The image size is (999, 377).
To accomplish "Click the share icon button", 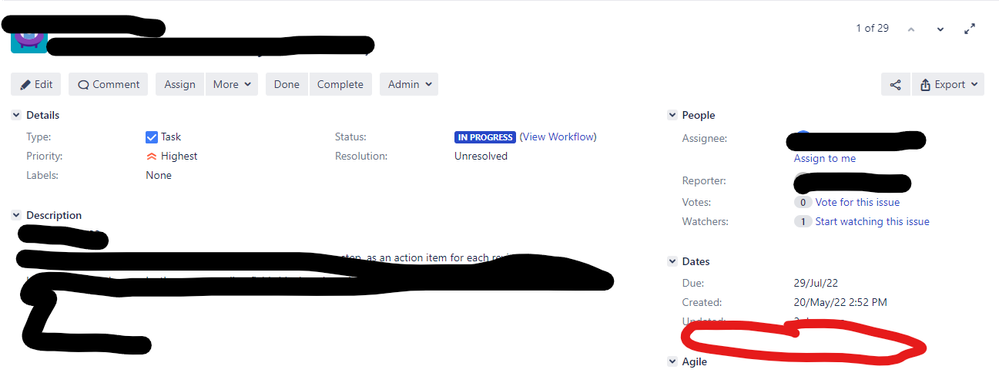I will (x=895, y=85).
